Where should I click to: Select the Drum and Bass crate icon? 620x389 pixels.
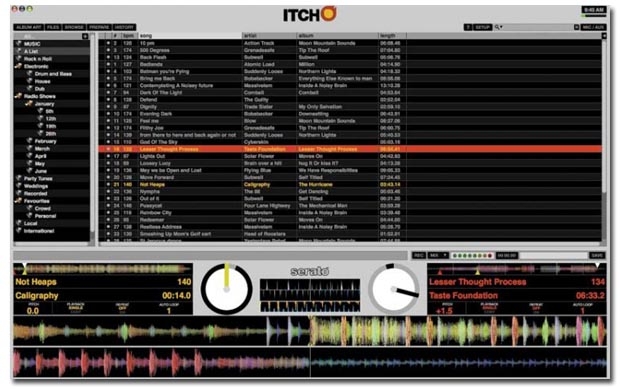[x=30, y=74]
